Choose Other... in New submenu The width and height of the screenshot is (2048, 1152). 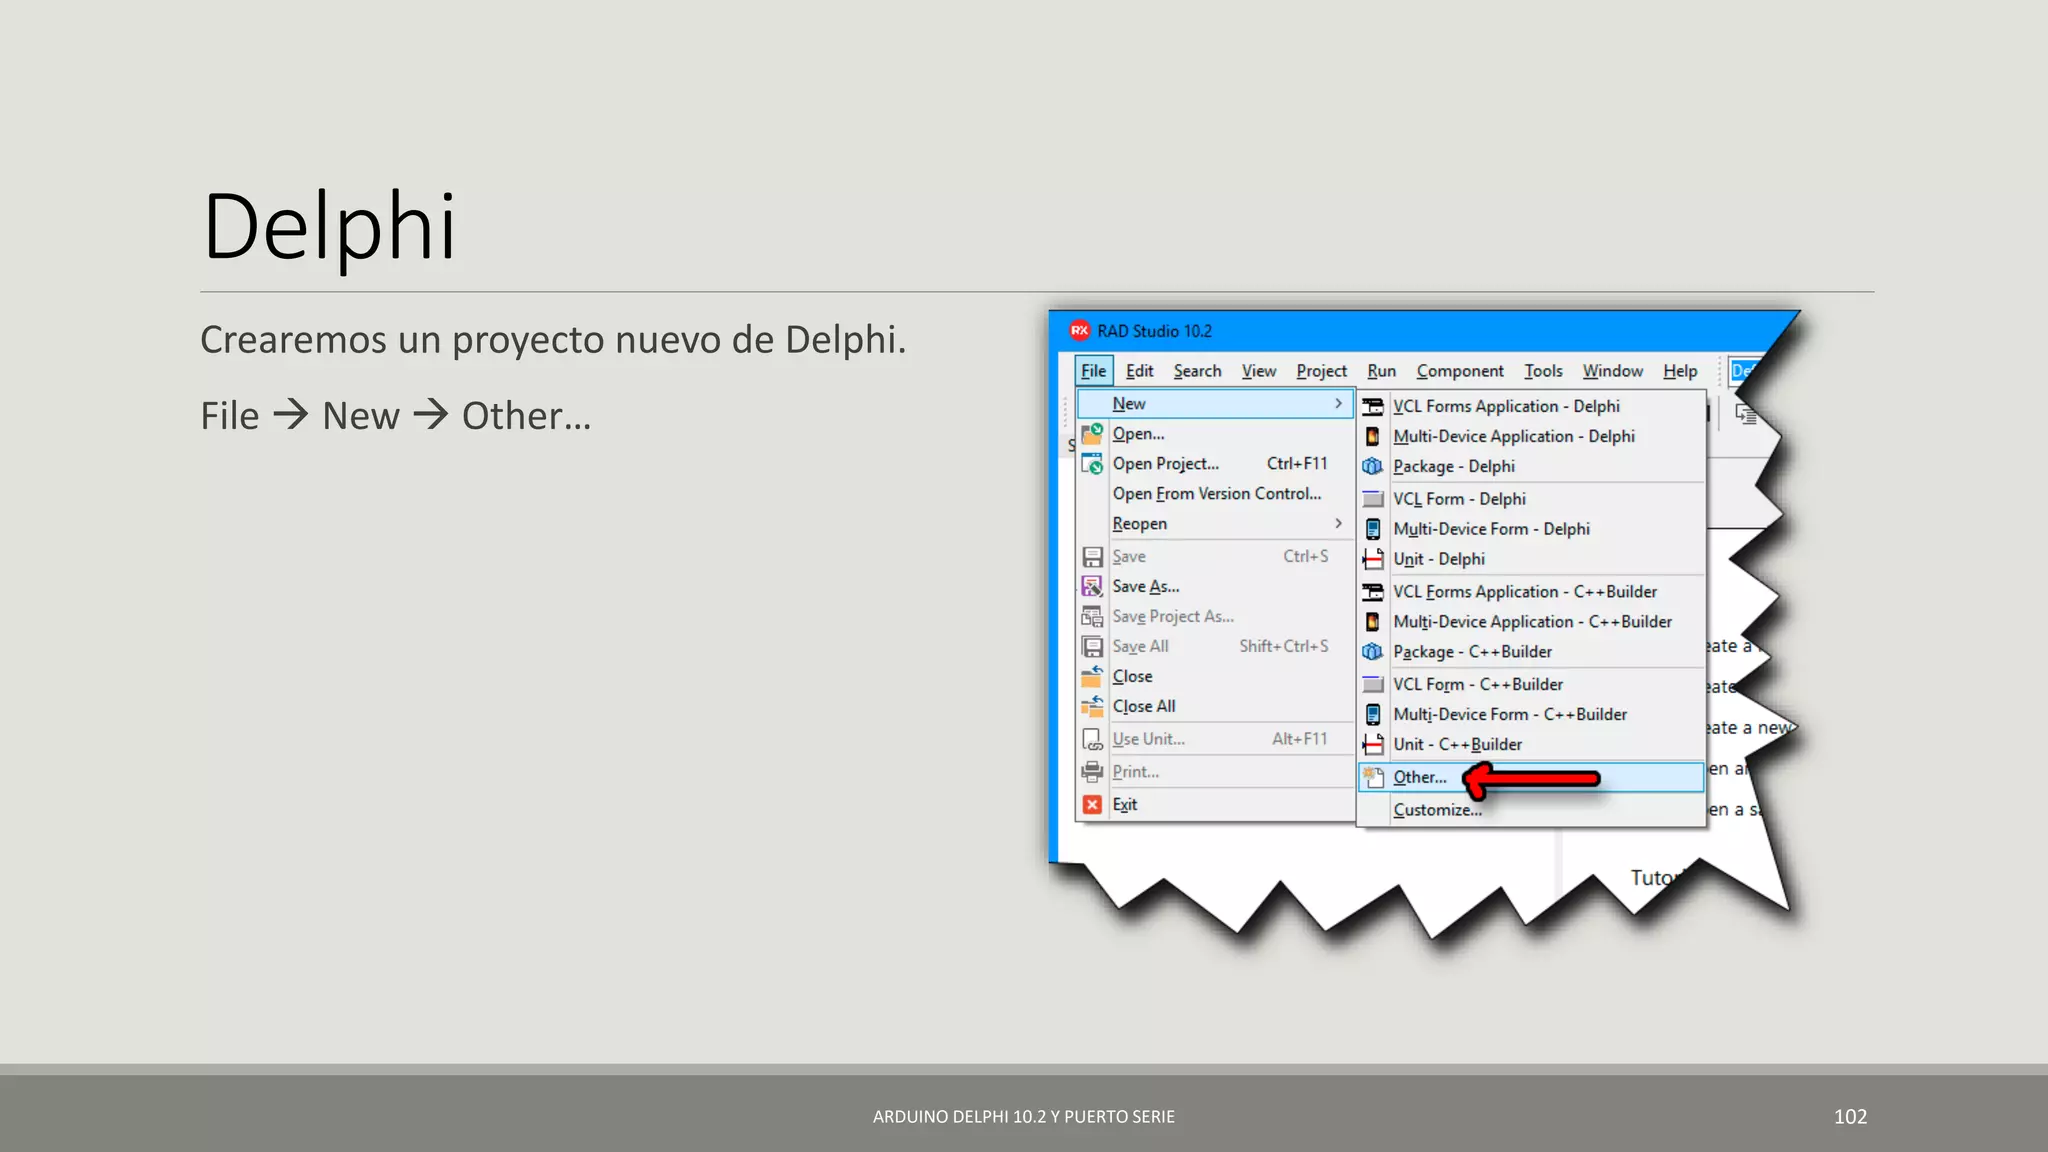1531,777
